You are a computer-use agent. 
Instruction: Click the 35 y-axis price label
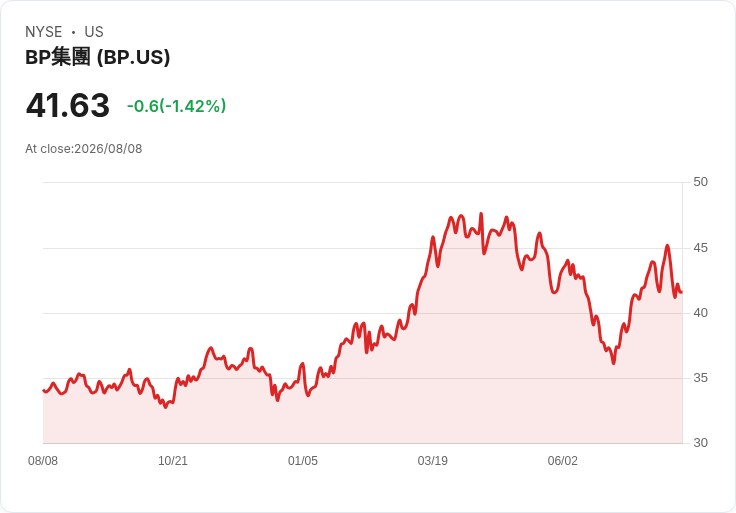tap(700, 378)
